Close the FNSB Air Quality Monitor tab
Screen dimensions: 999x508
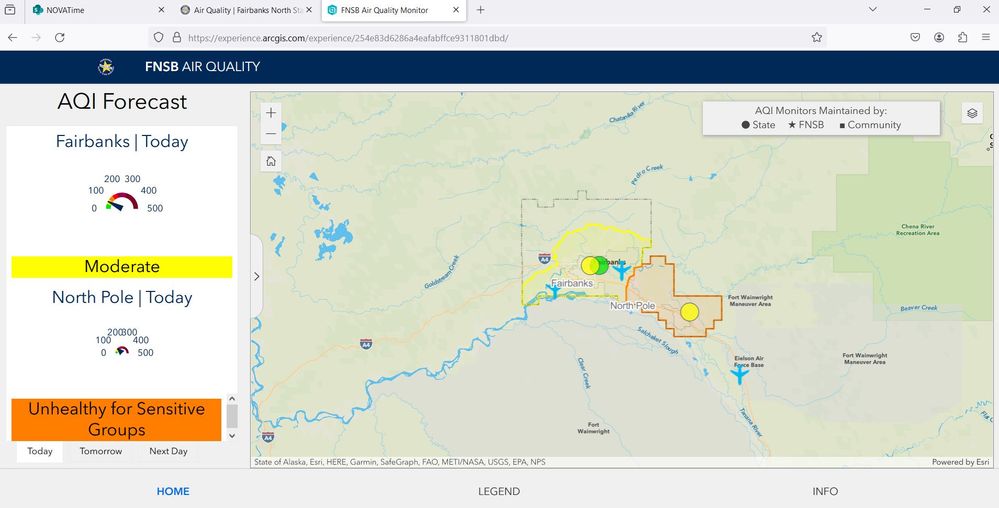point(456,10)
